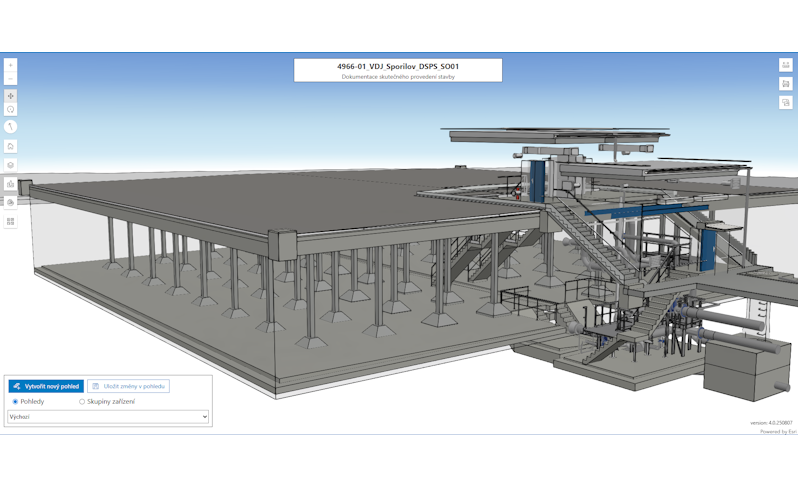Click the compass north indicator
The image size is (800, 490).
(x=11, y=127)
